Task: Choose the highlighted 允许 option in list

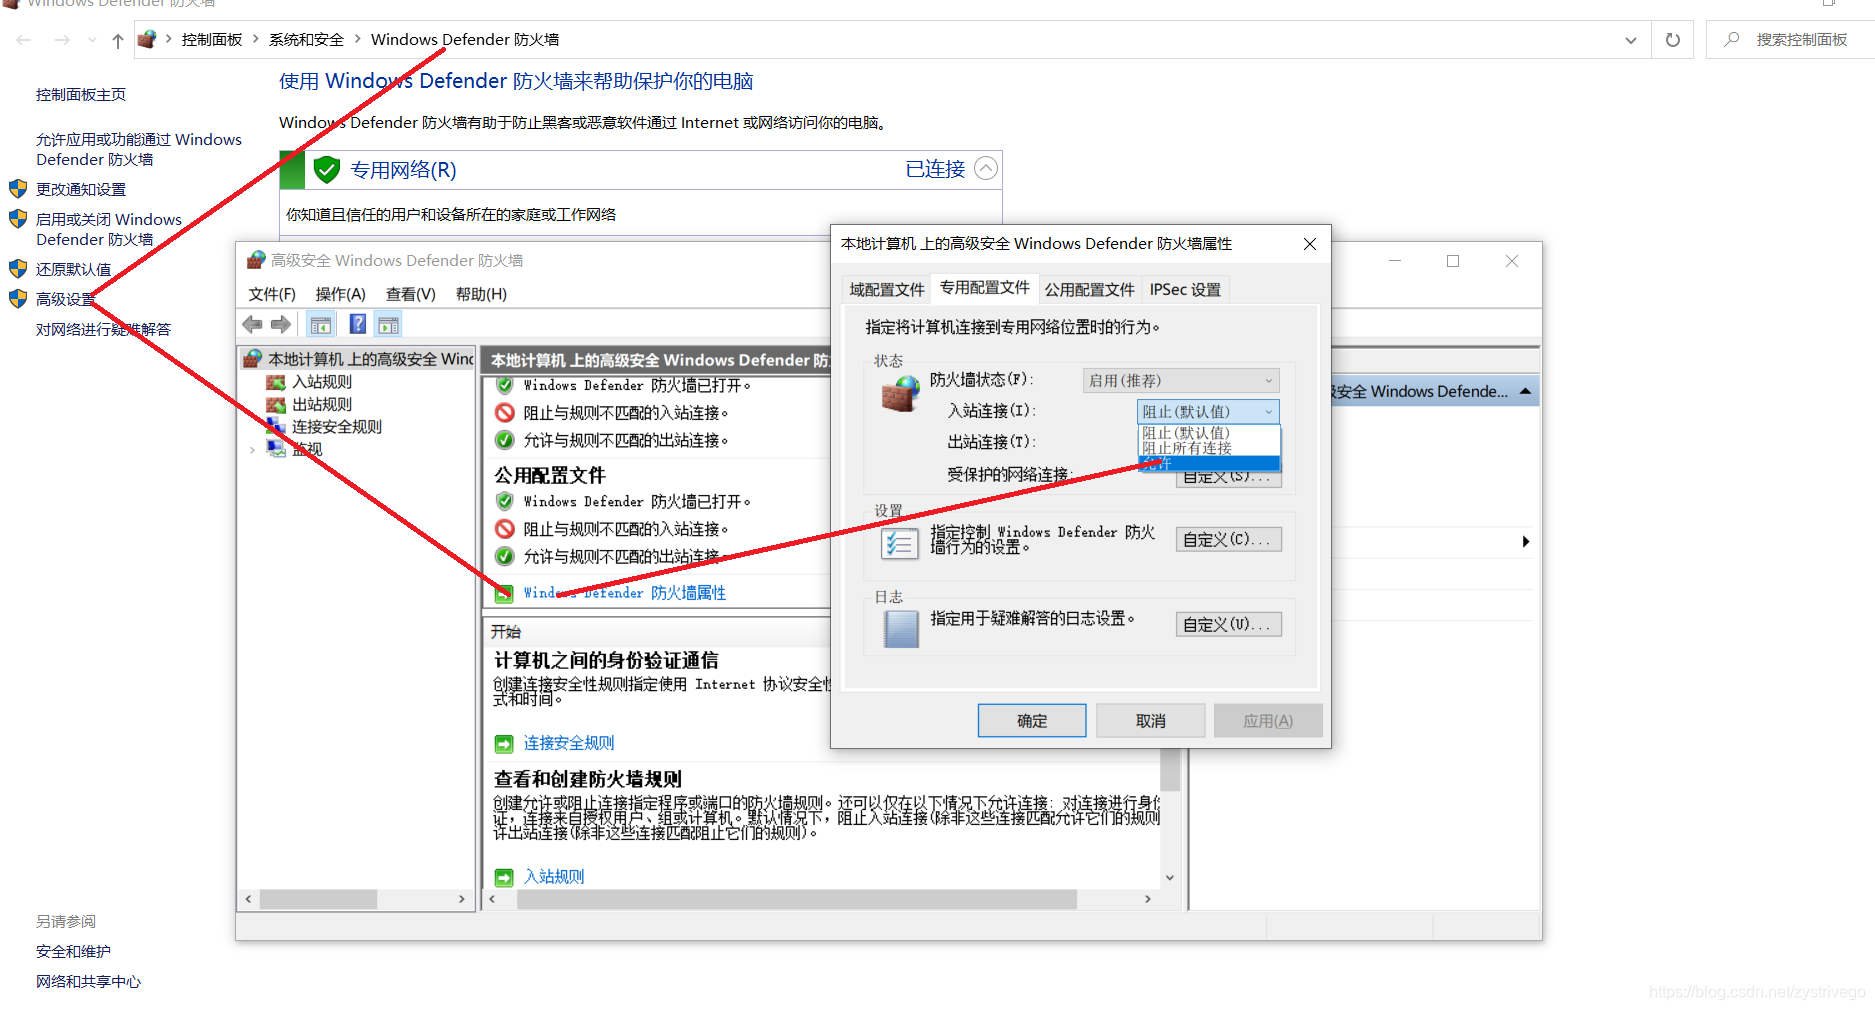Action: click(1209, 463)
